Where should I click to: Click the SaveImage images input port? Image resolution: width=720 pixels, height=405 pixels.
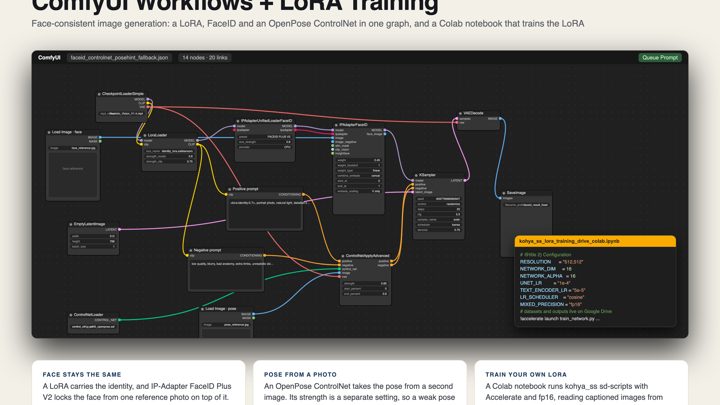501,198
